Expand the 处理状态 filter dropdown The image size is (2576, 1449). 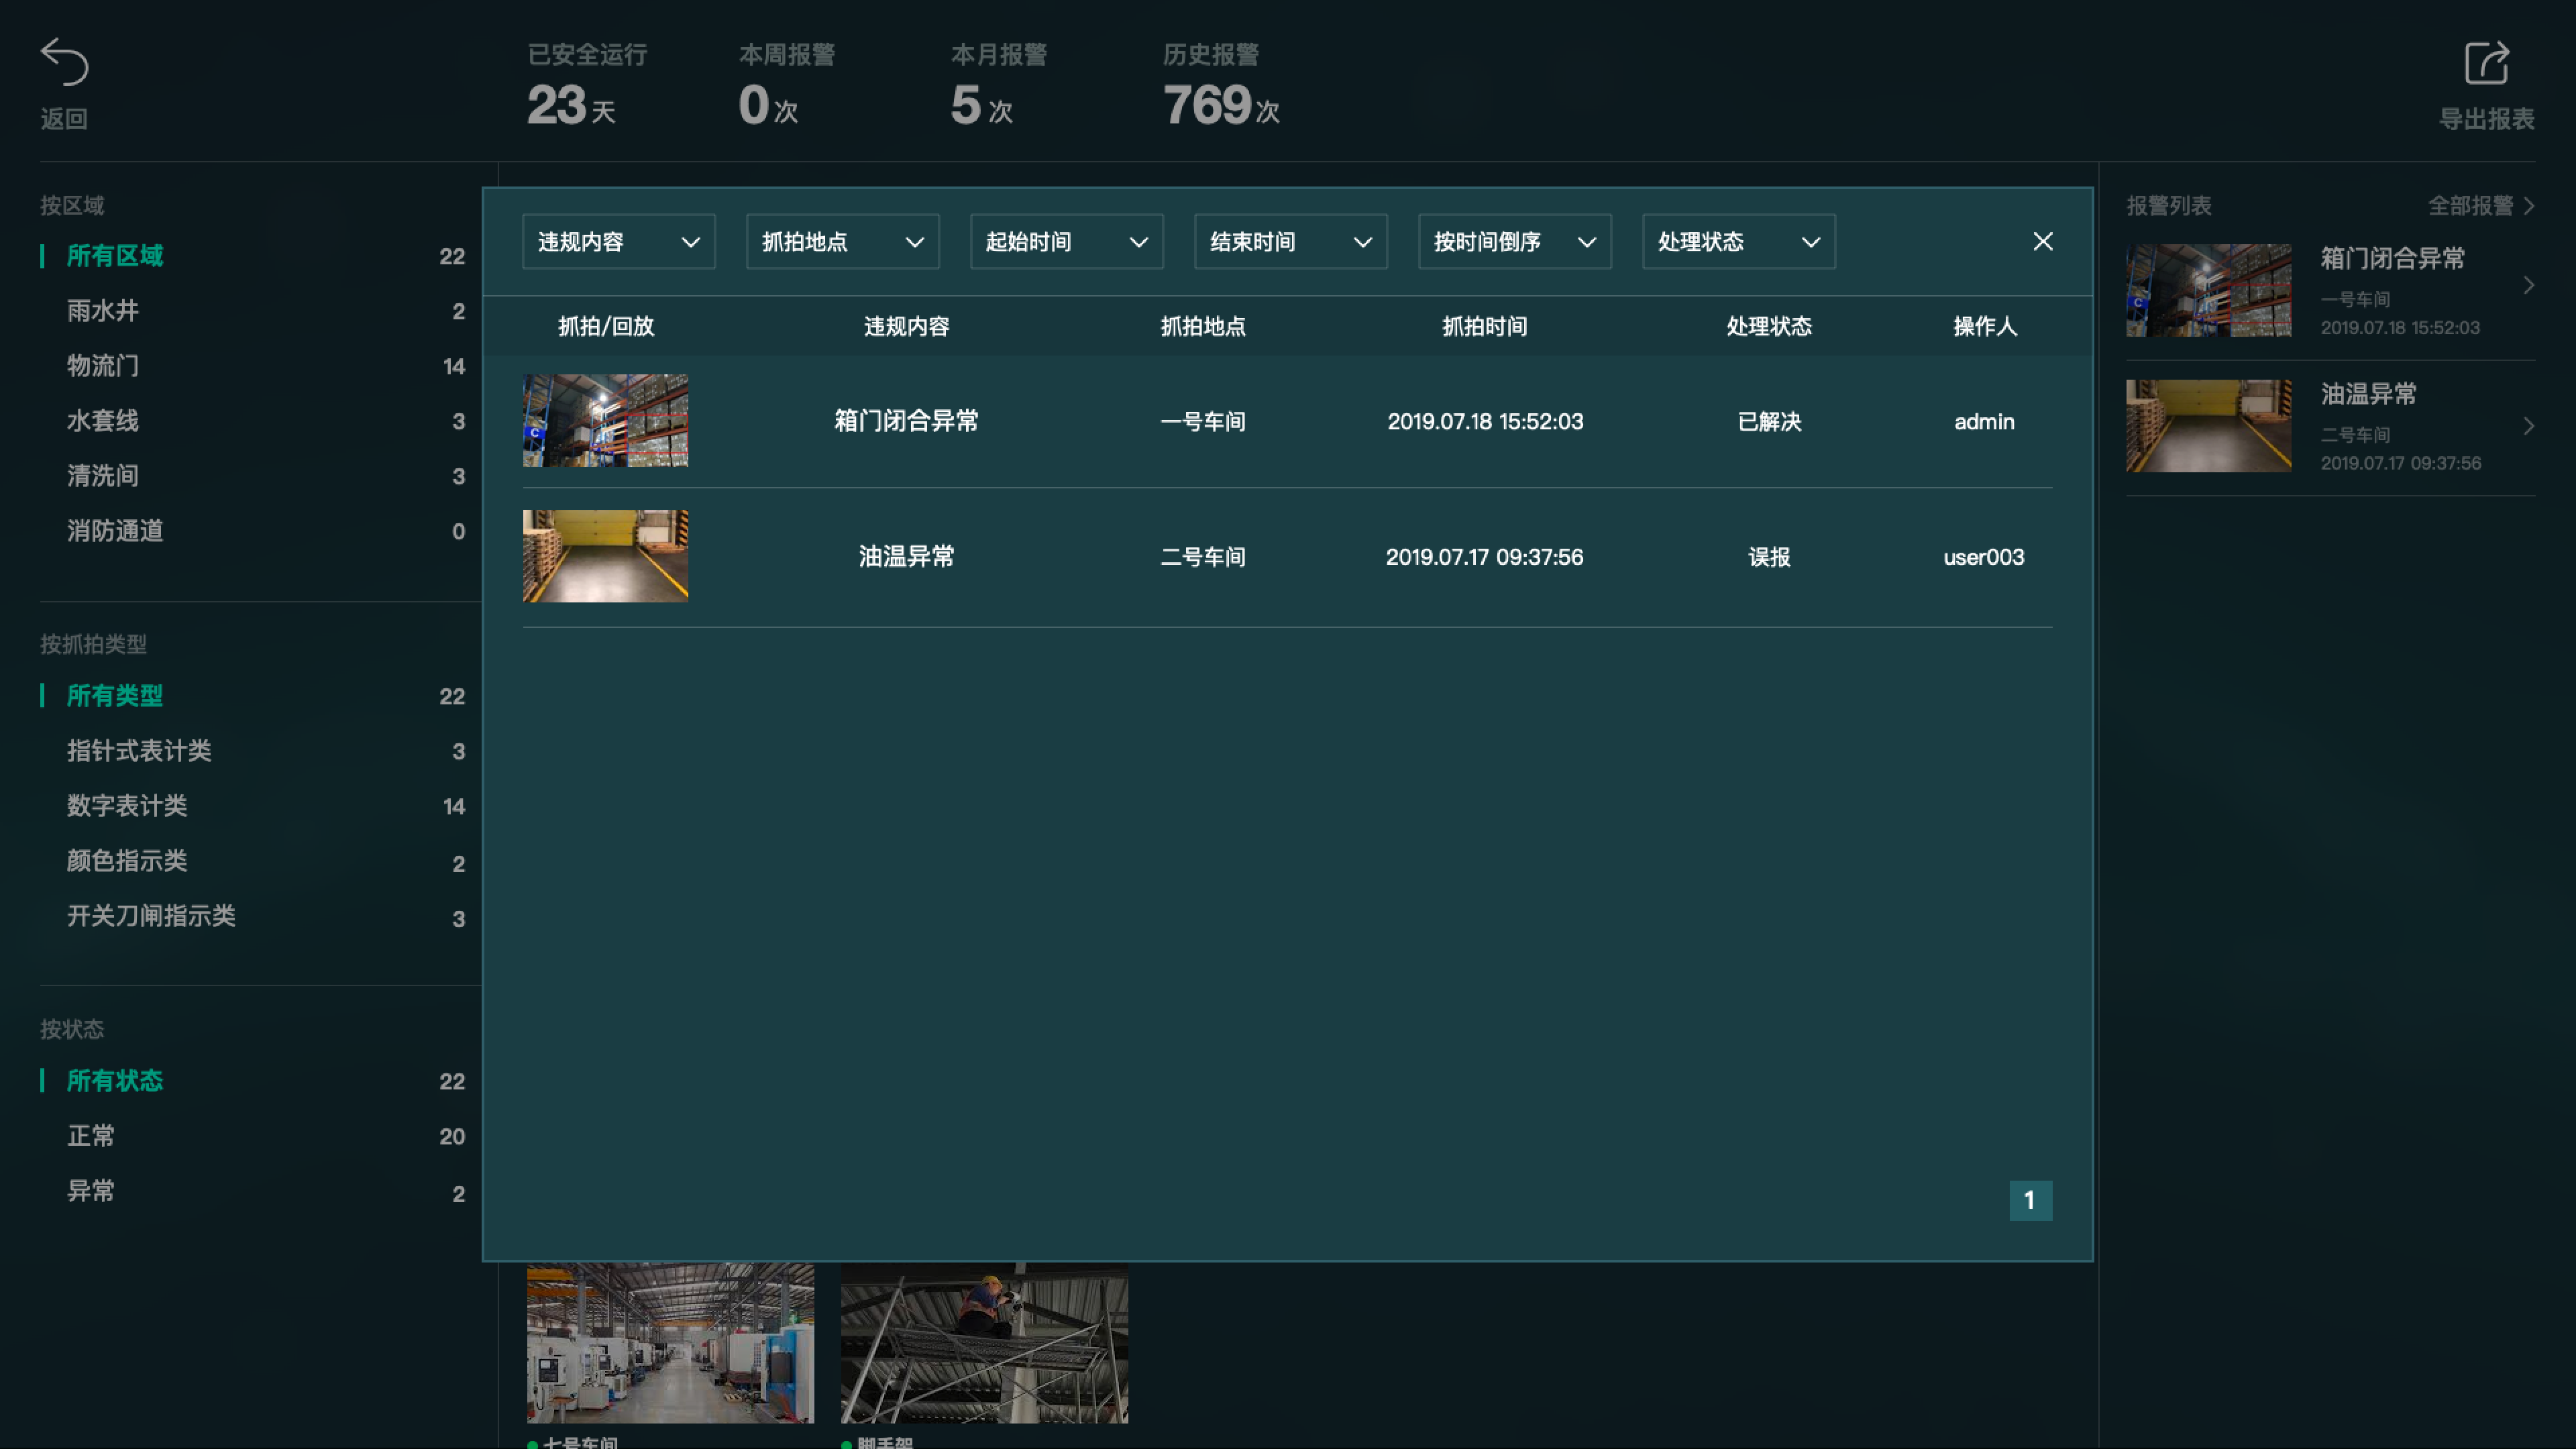[x=1738, y=242]
